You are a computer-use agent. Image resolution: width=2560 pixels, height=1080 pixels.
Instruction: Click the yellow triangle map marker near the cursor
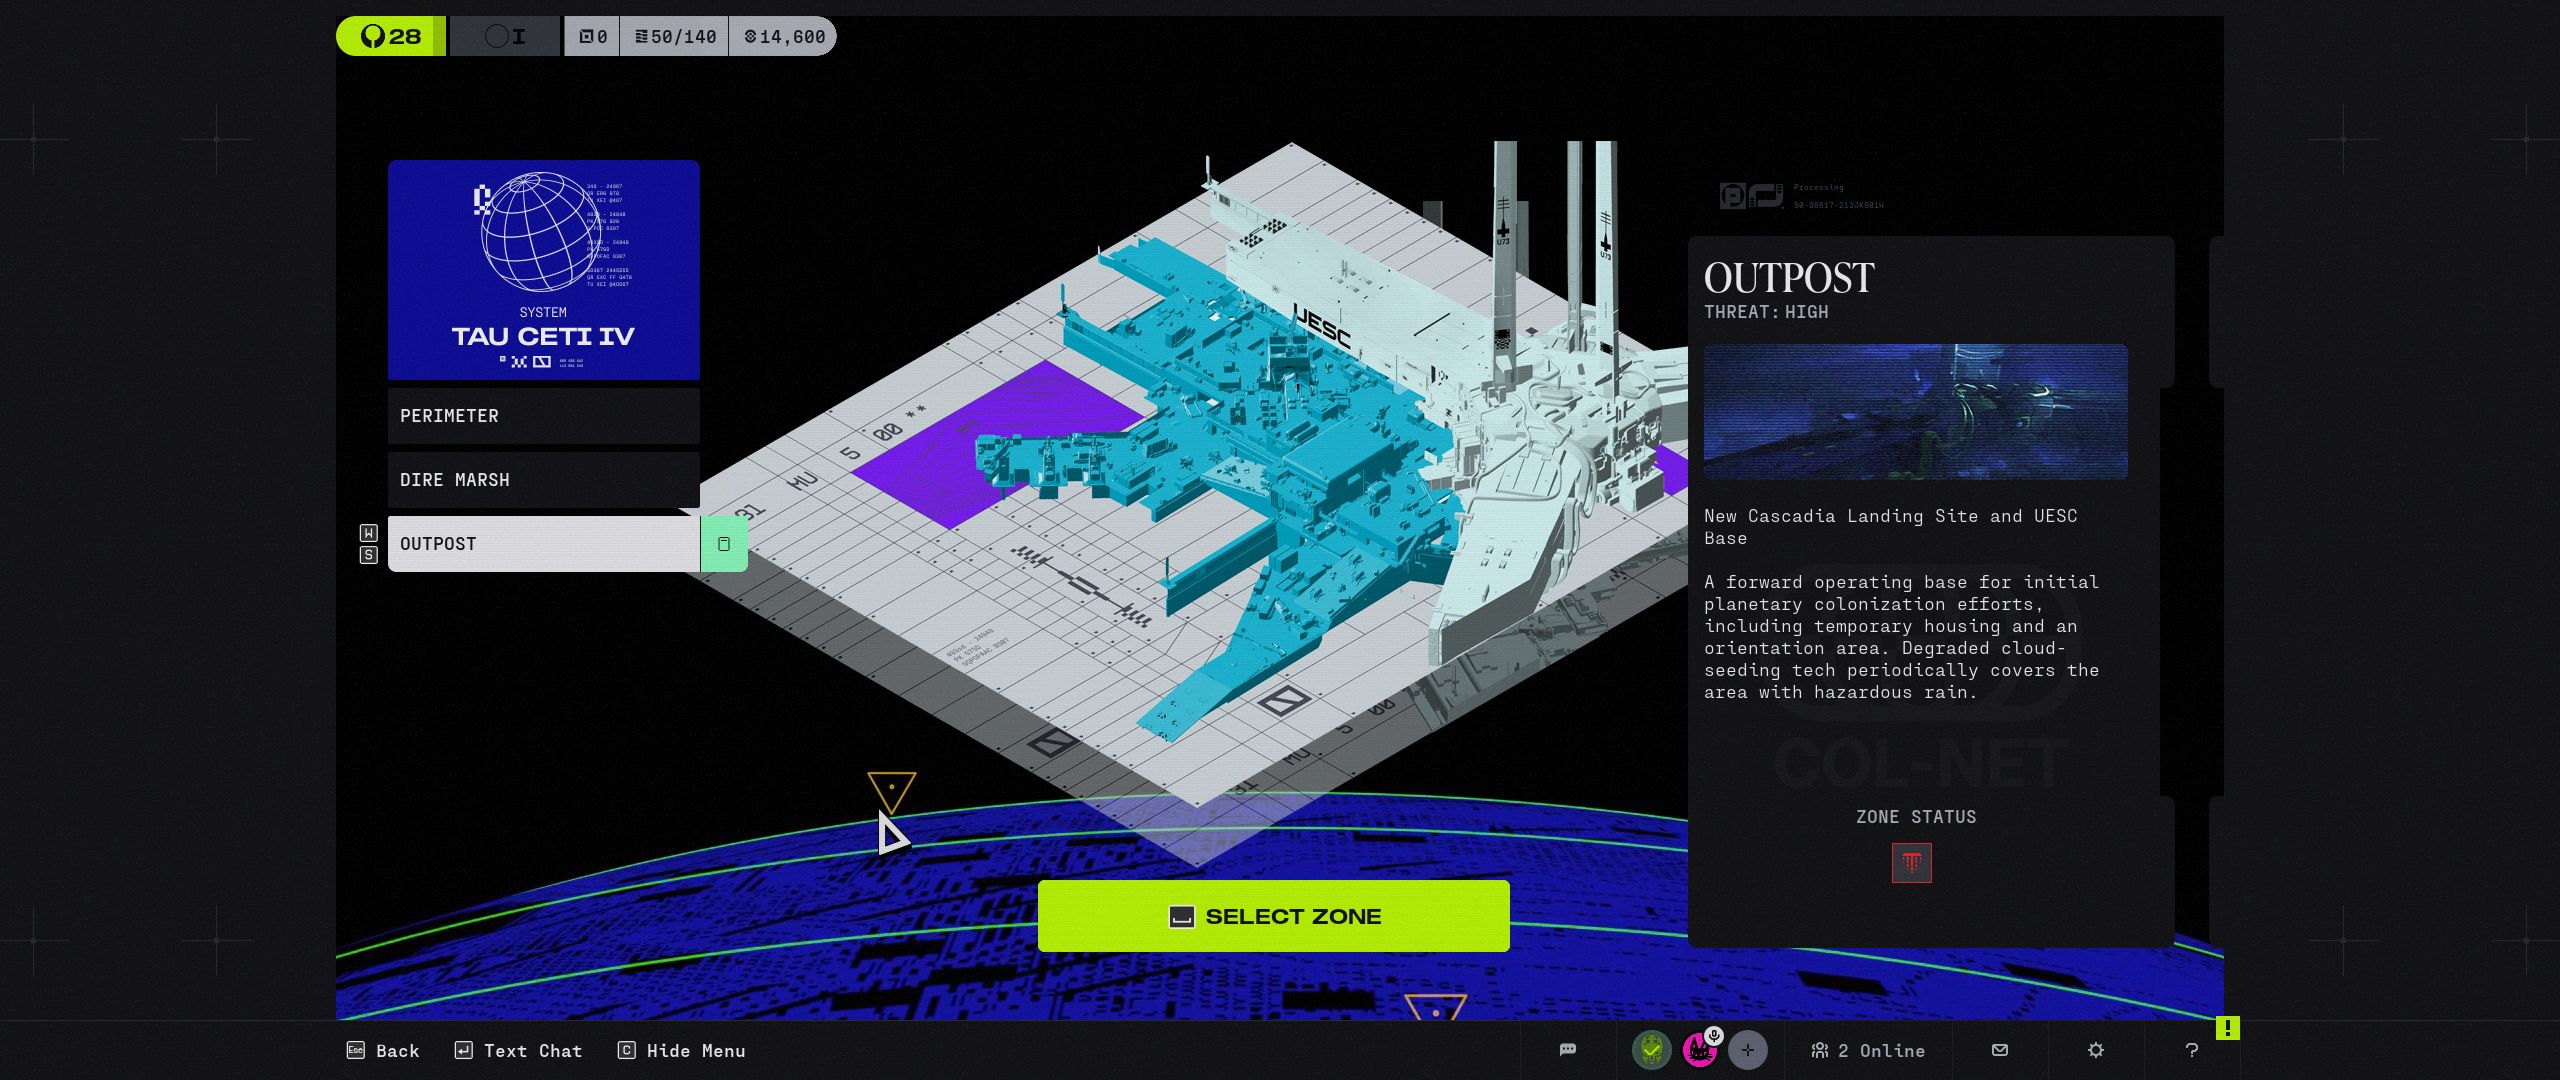tap(892, 791)
